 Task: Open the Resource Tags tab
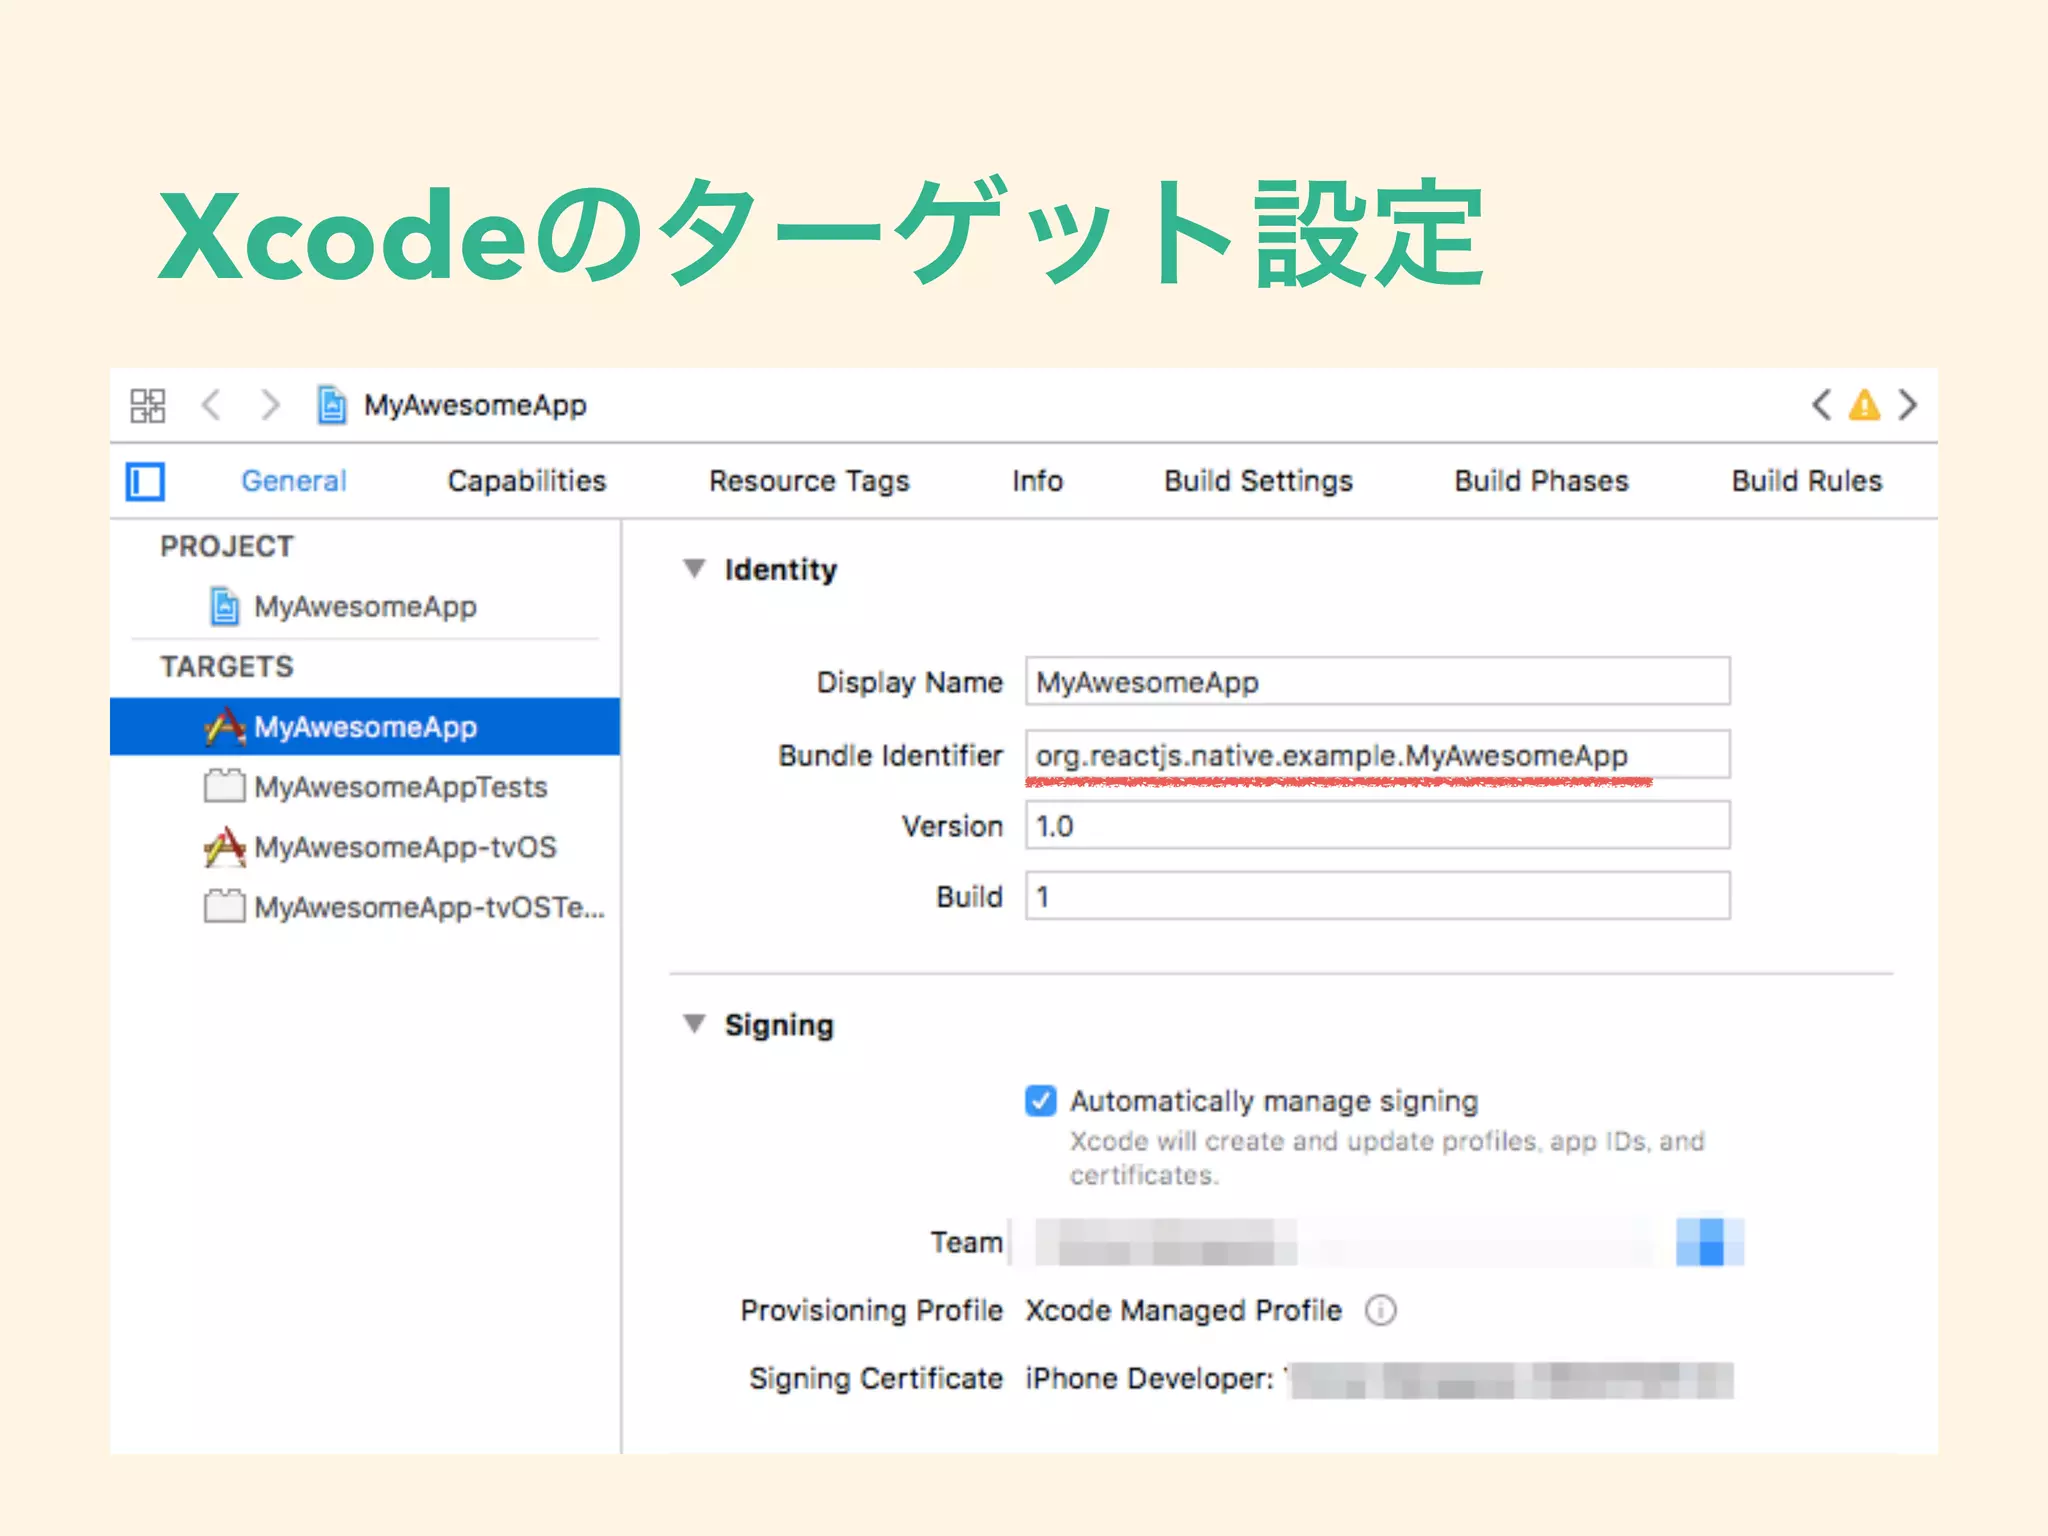click(x=809, y=481)
